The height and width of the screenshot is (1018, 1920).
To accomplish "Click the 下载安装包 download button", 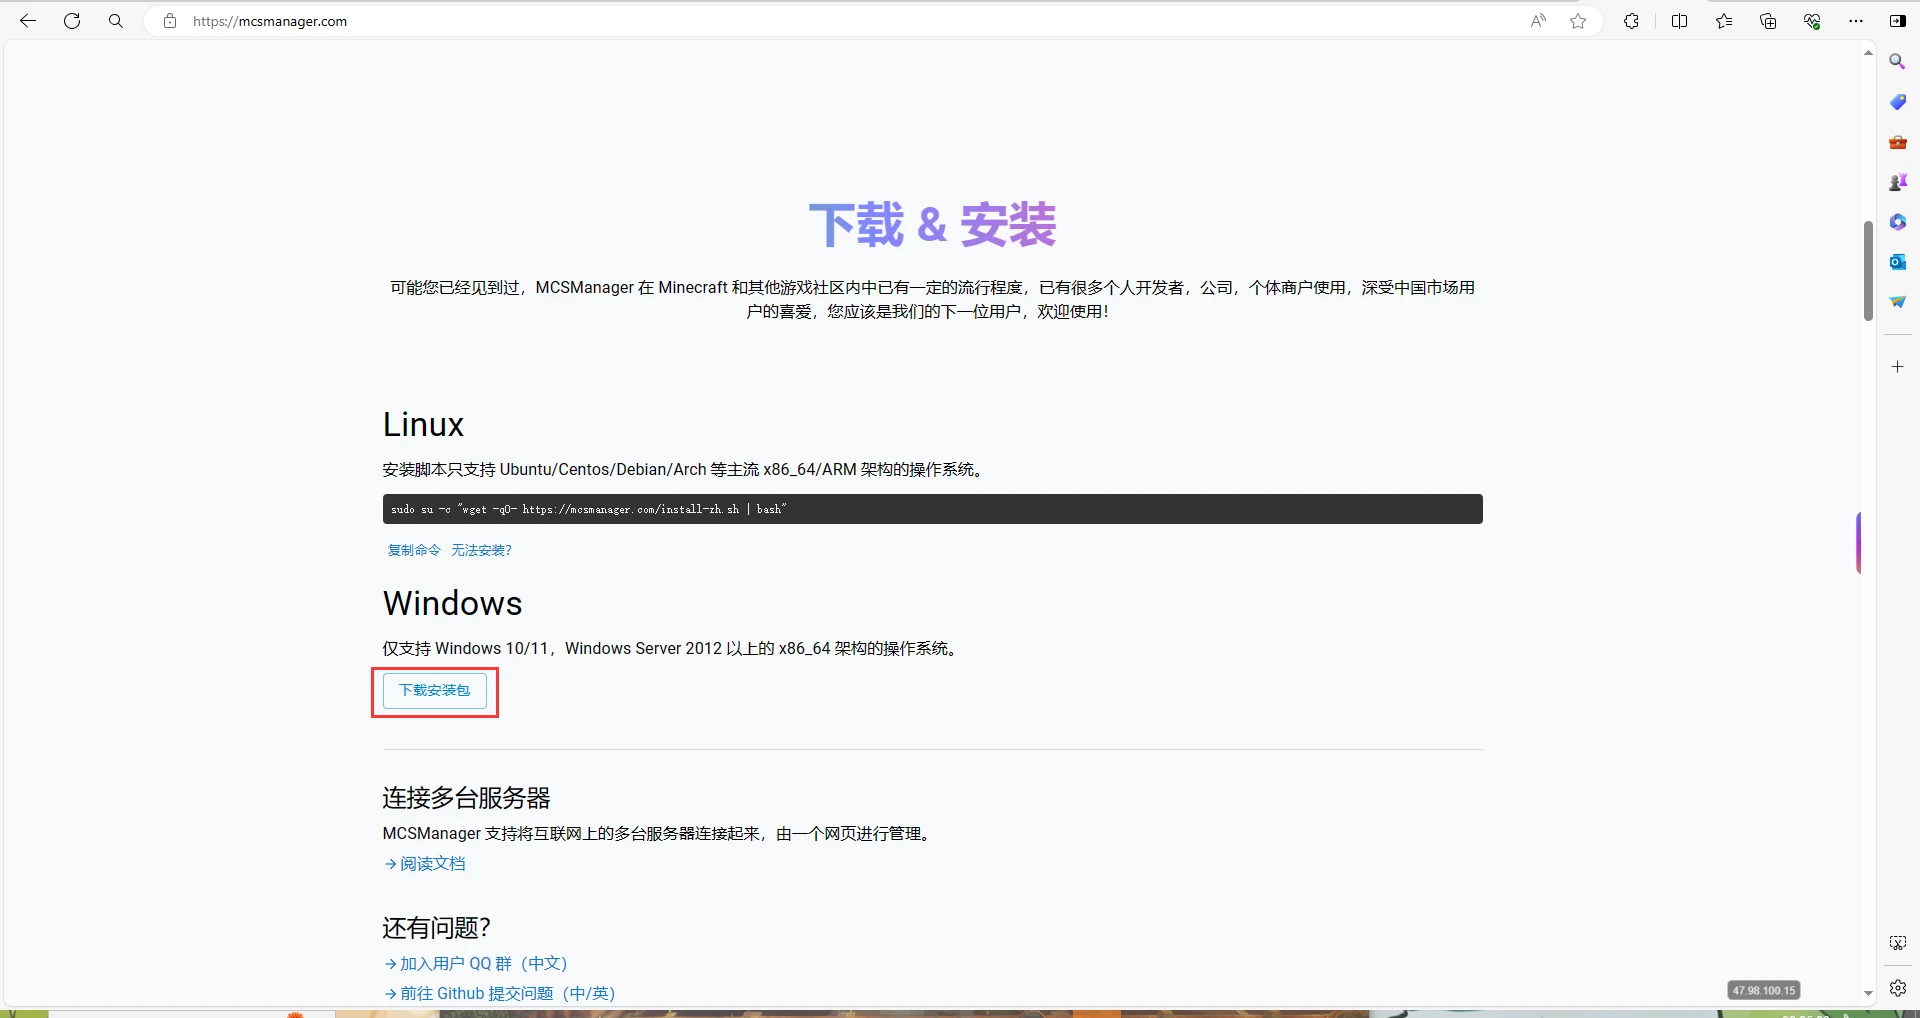I will 434,691.
